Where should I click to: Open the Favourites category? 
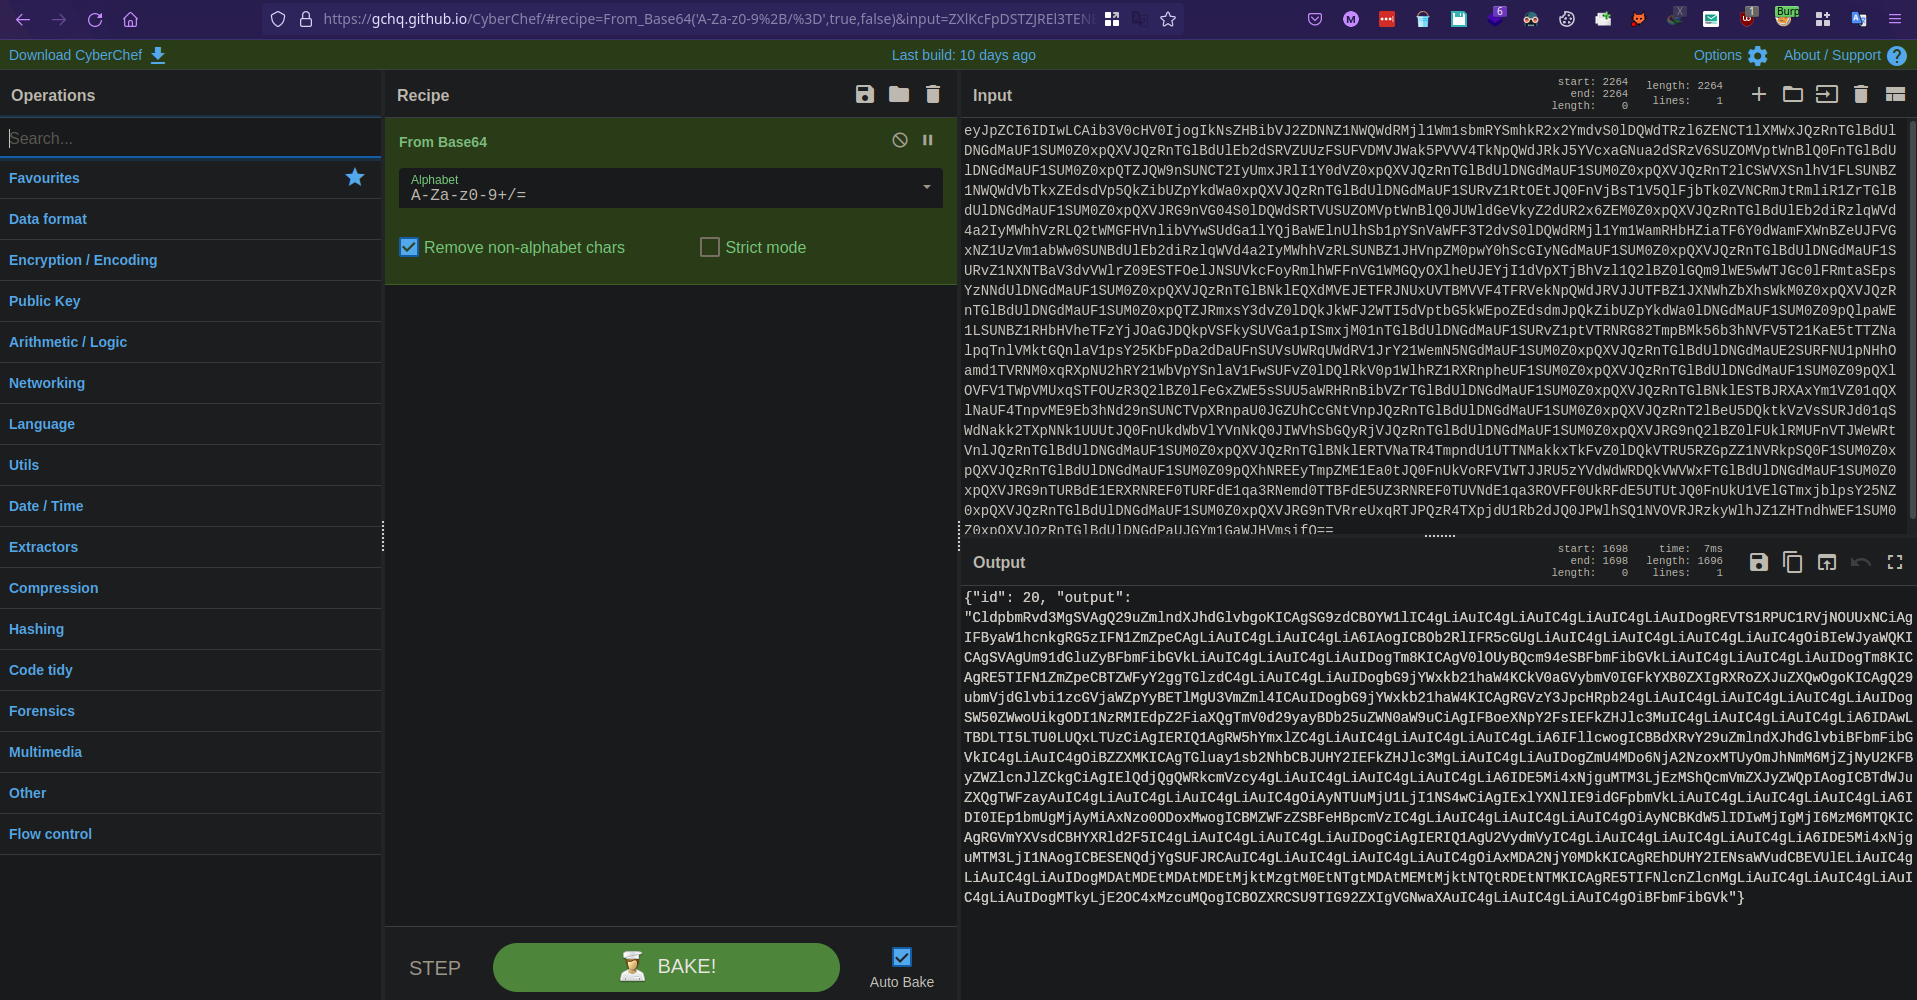[x=44, y=178]
